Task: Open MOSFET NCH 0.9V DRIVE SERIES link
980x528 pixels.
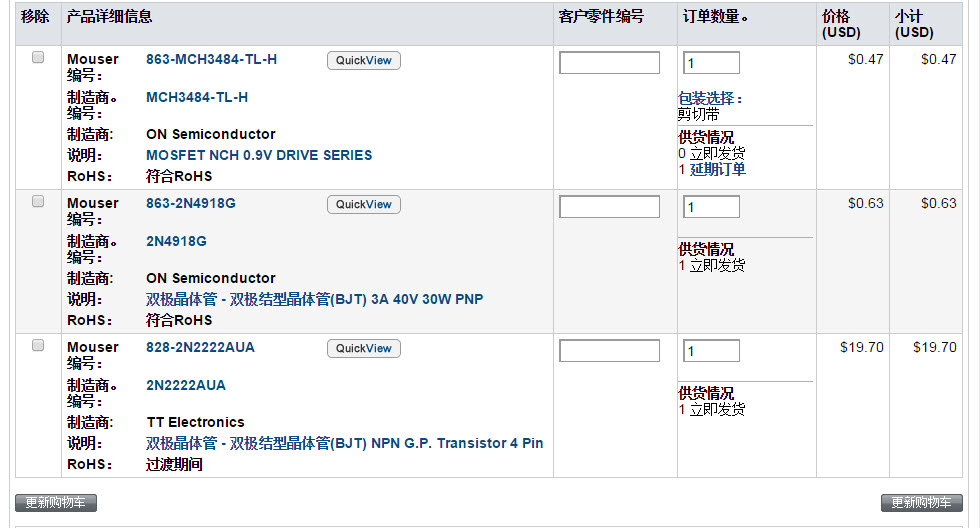Action: [x=259, y=155]
